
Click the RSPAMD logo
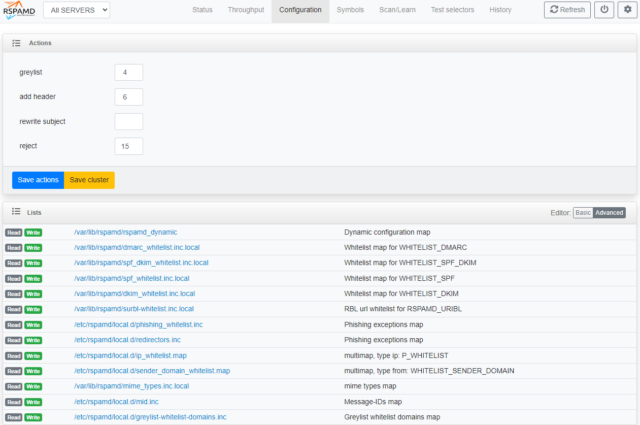click(x=19, y=10)
